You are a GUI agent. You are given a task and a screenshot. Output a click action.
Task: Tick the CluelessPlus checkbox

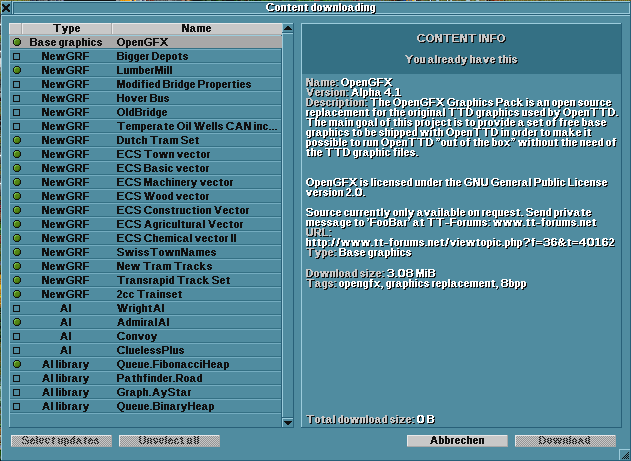[x=16, y=351]
